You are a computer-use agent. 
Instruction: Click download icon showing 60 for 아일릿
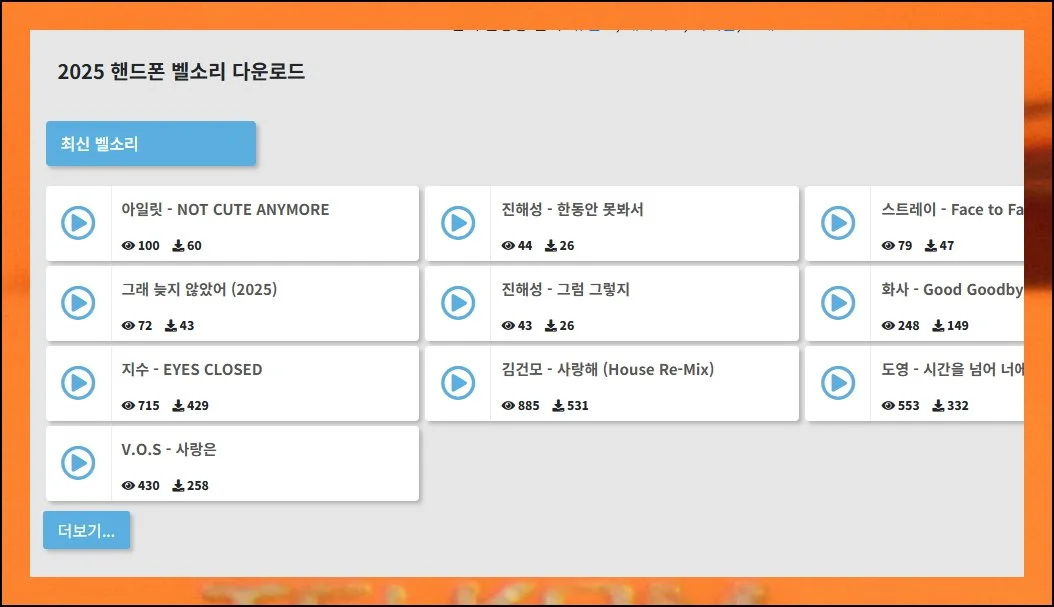click(178, 246)
